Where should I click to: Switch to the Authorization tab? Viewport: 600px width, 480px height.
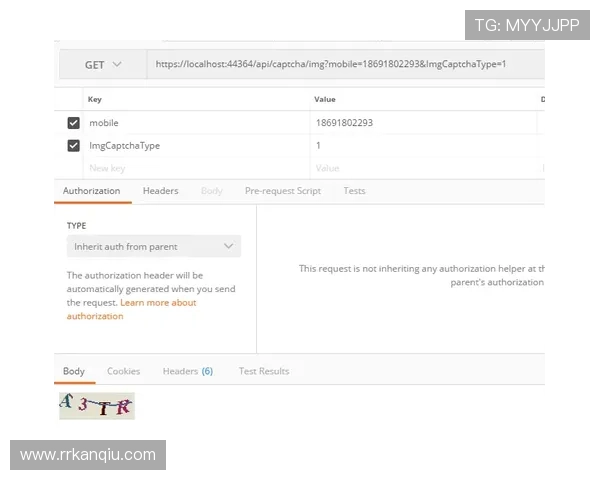tap(91, 191)
